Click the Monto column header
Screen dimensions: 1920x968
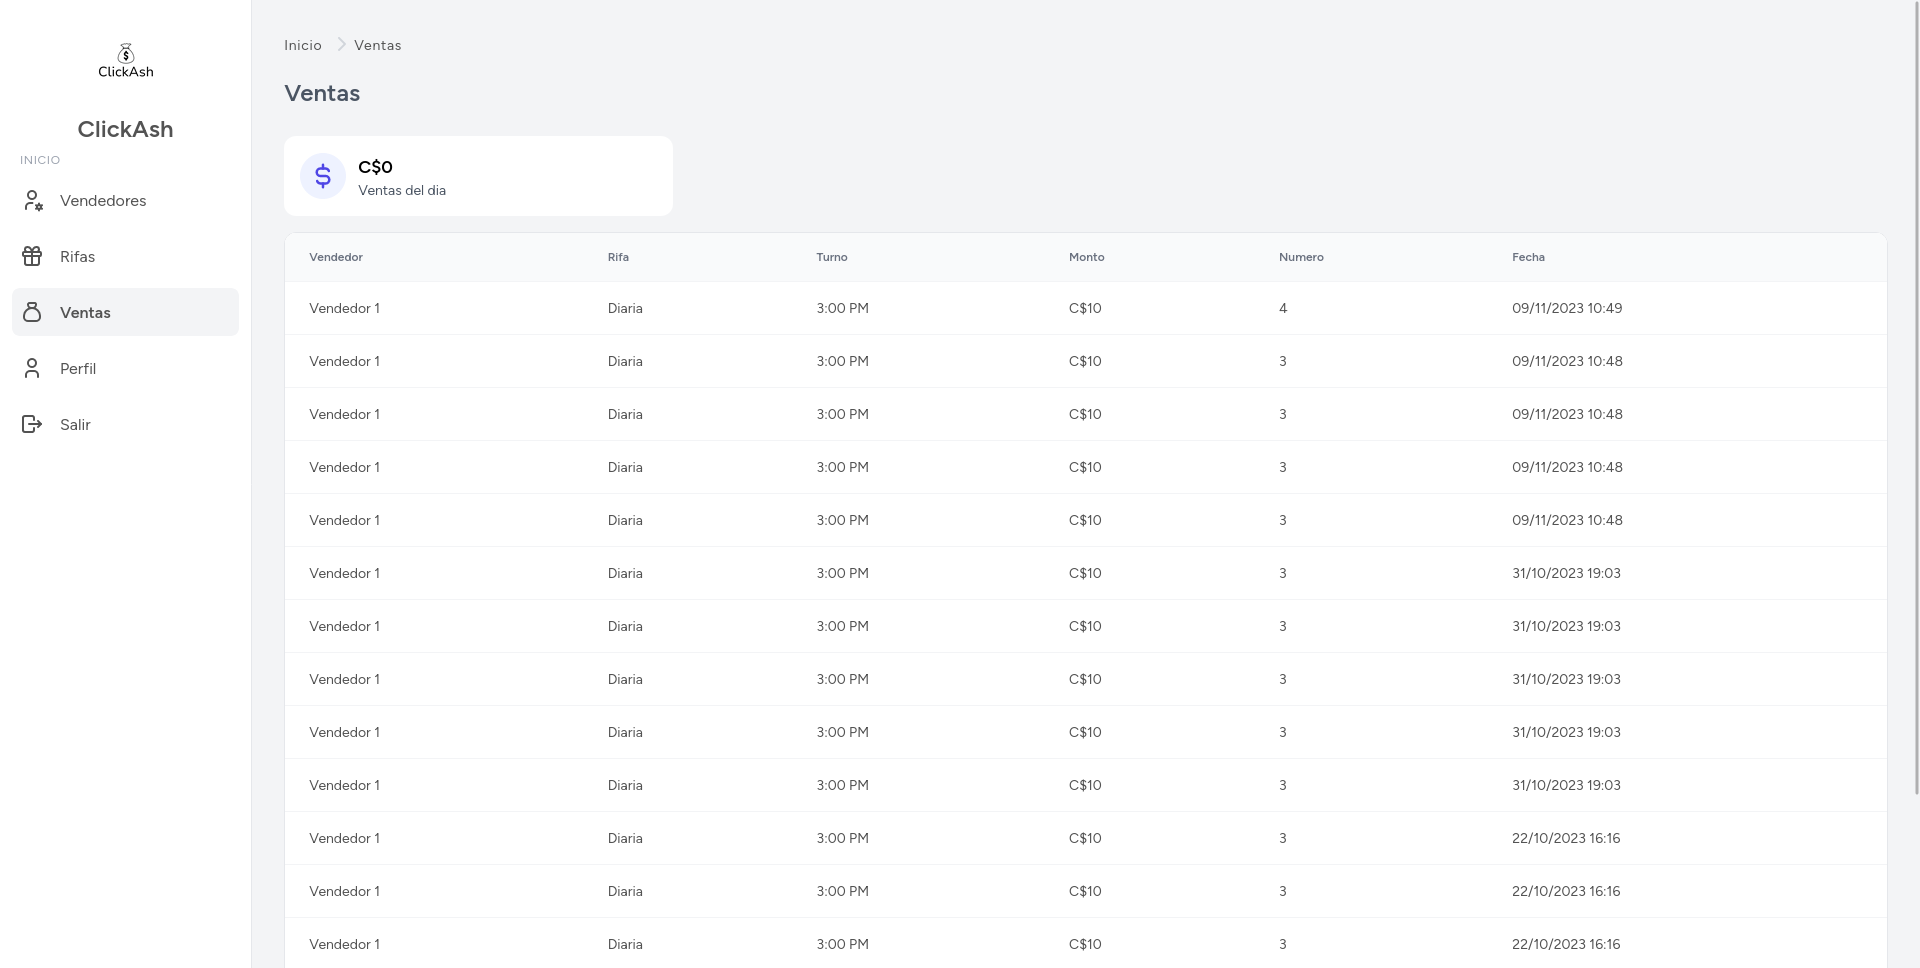coord(1086,257)
